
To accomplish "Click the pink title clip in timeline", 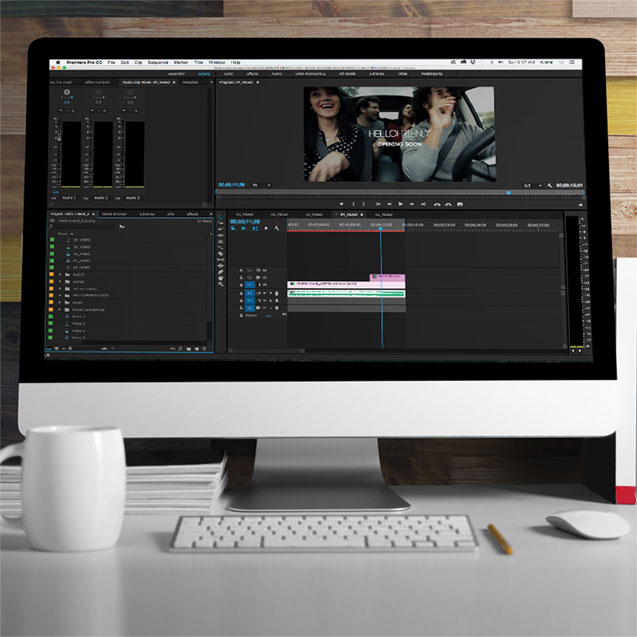I will (x=388, y=277).
